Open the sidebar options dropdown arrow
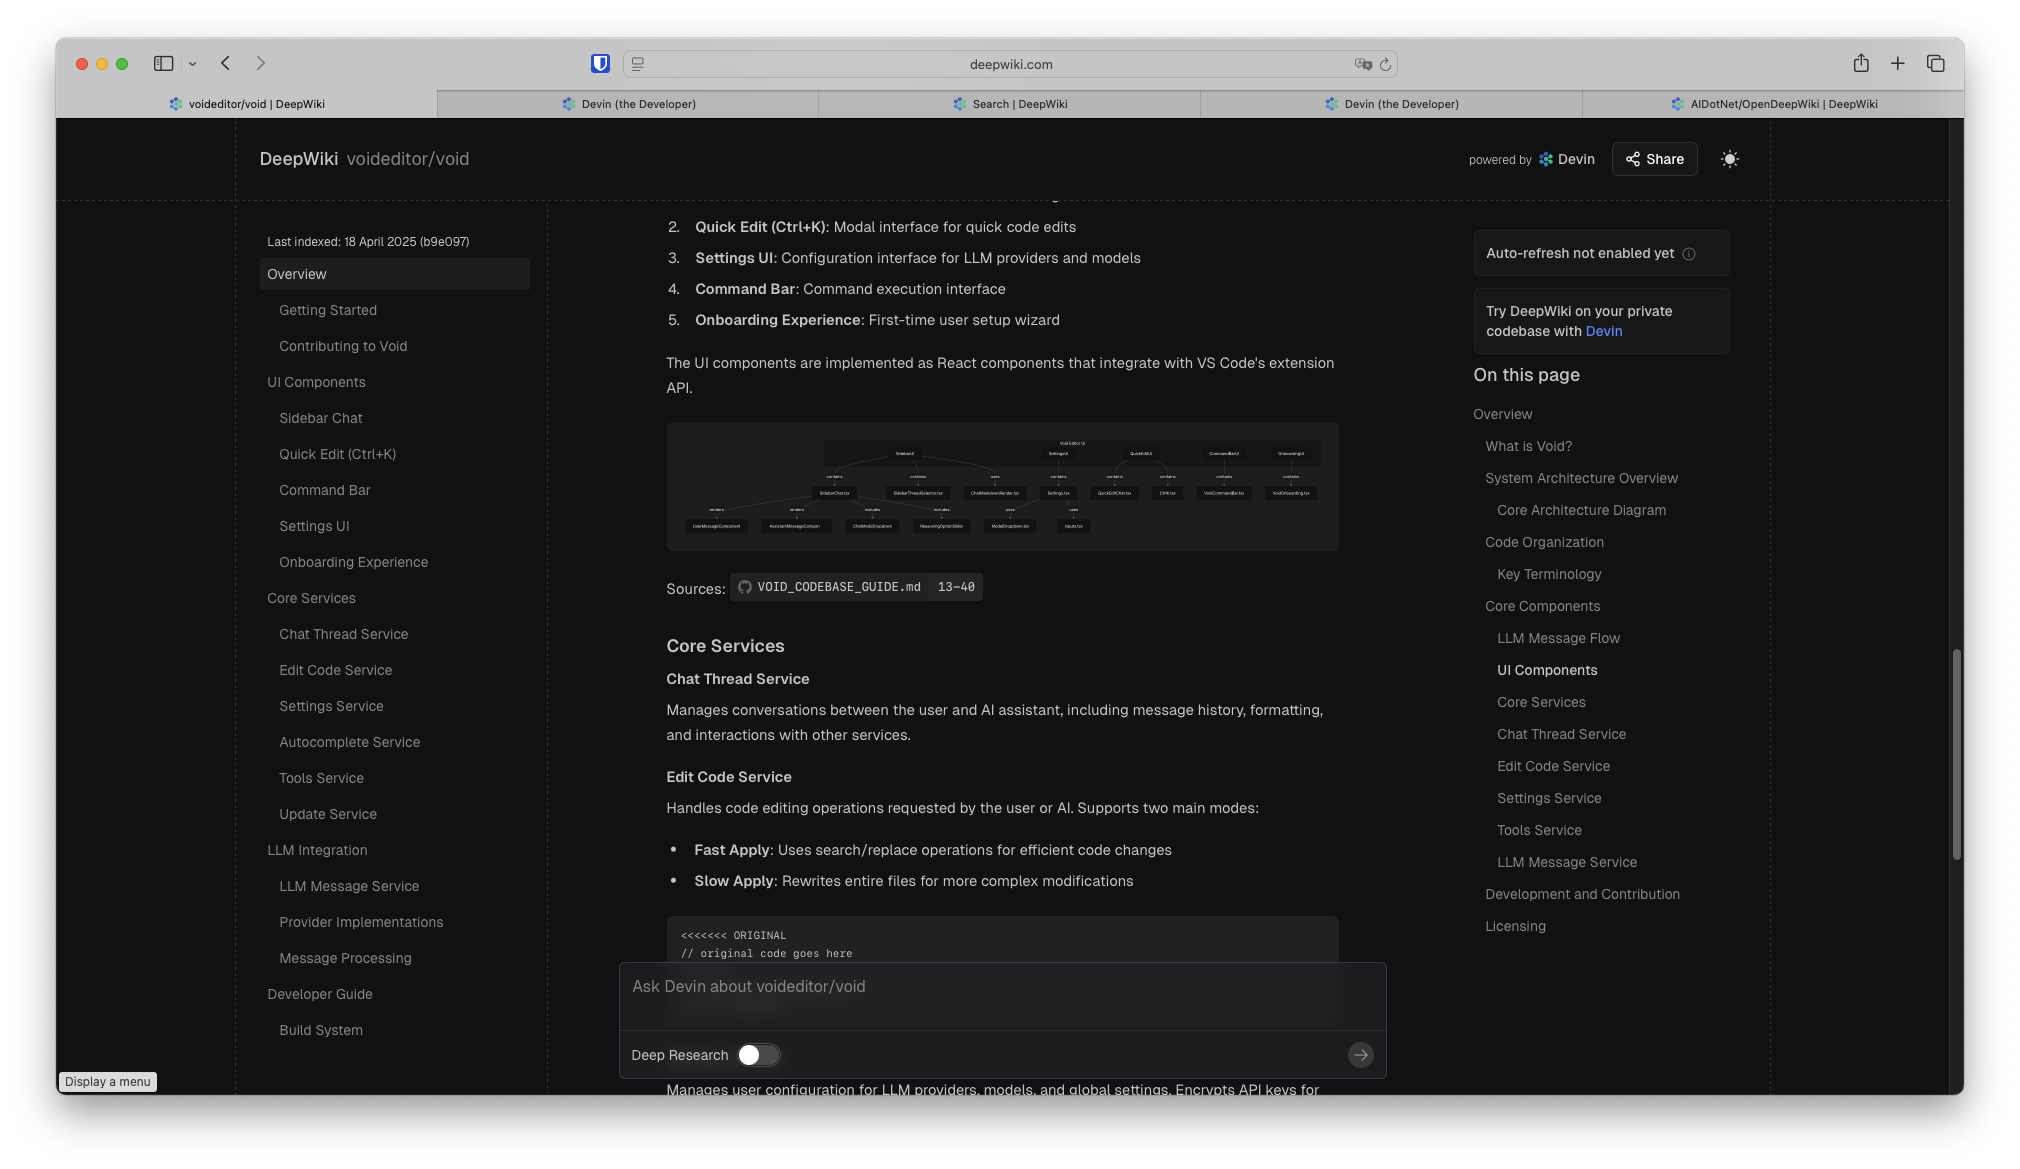Viewport: 2020px width, 1169px height. click(x=193, y=64)
